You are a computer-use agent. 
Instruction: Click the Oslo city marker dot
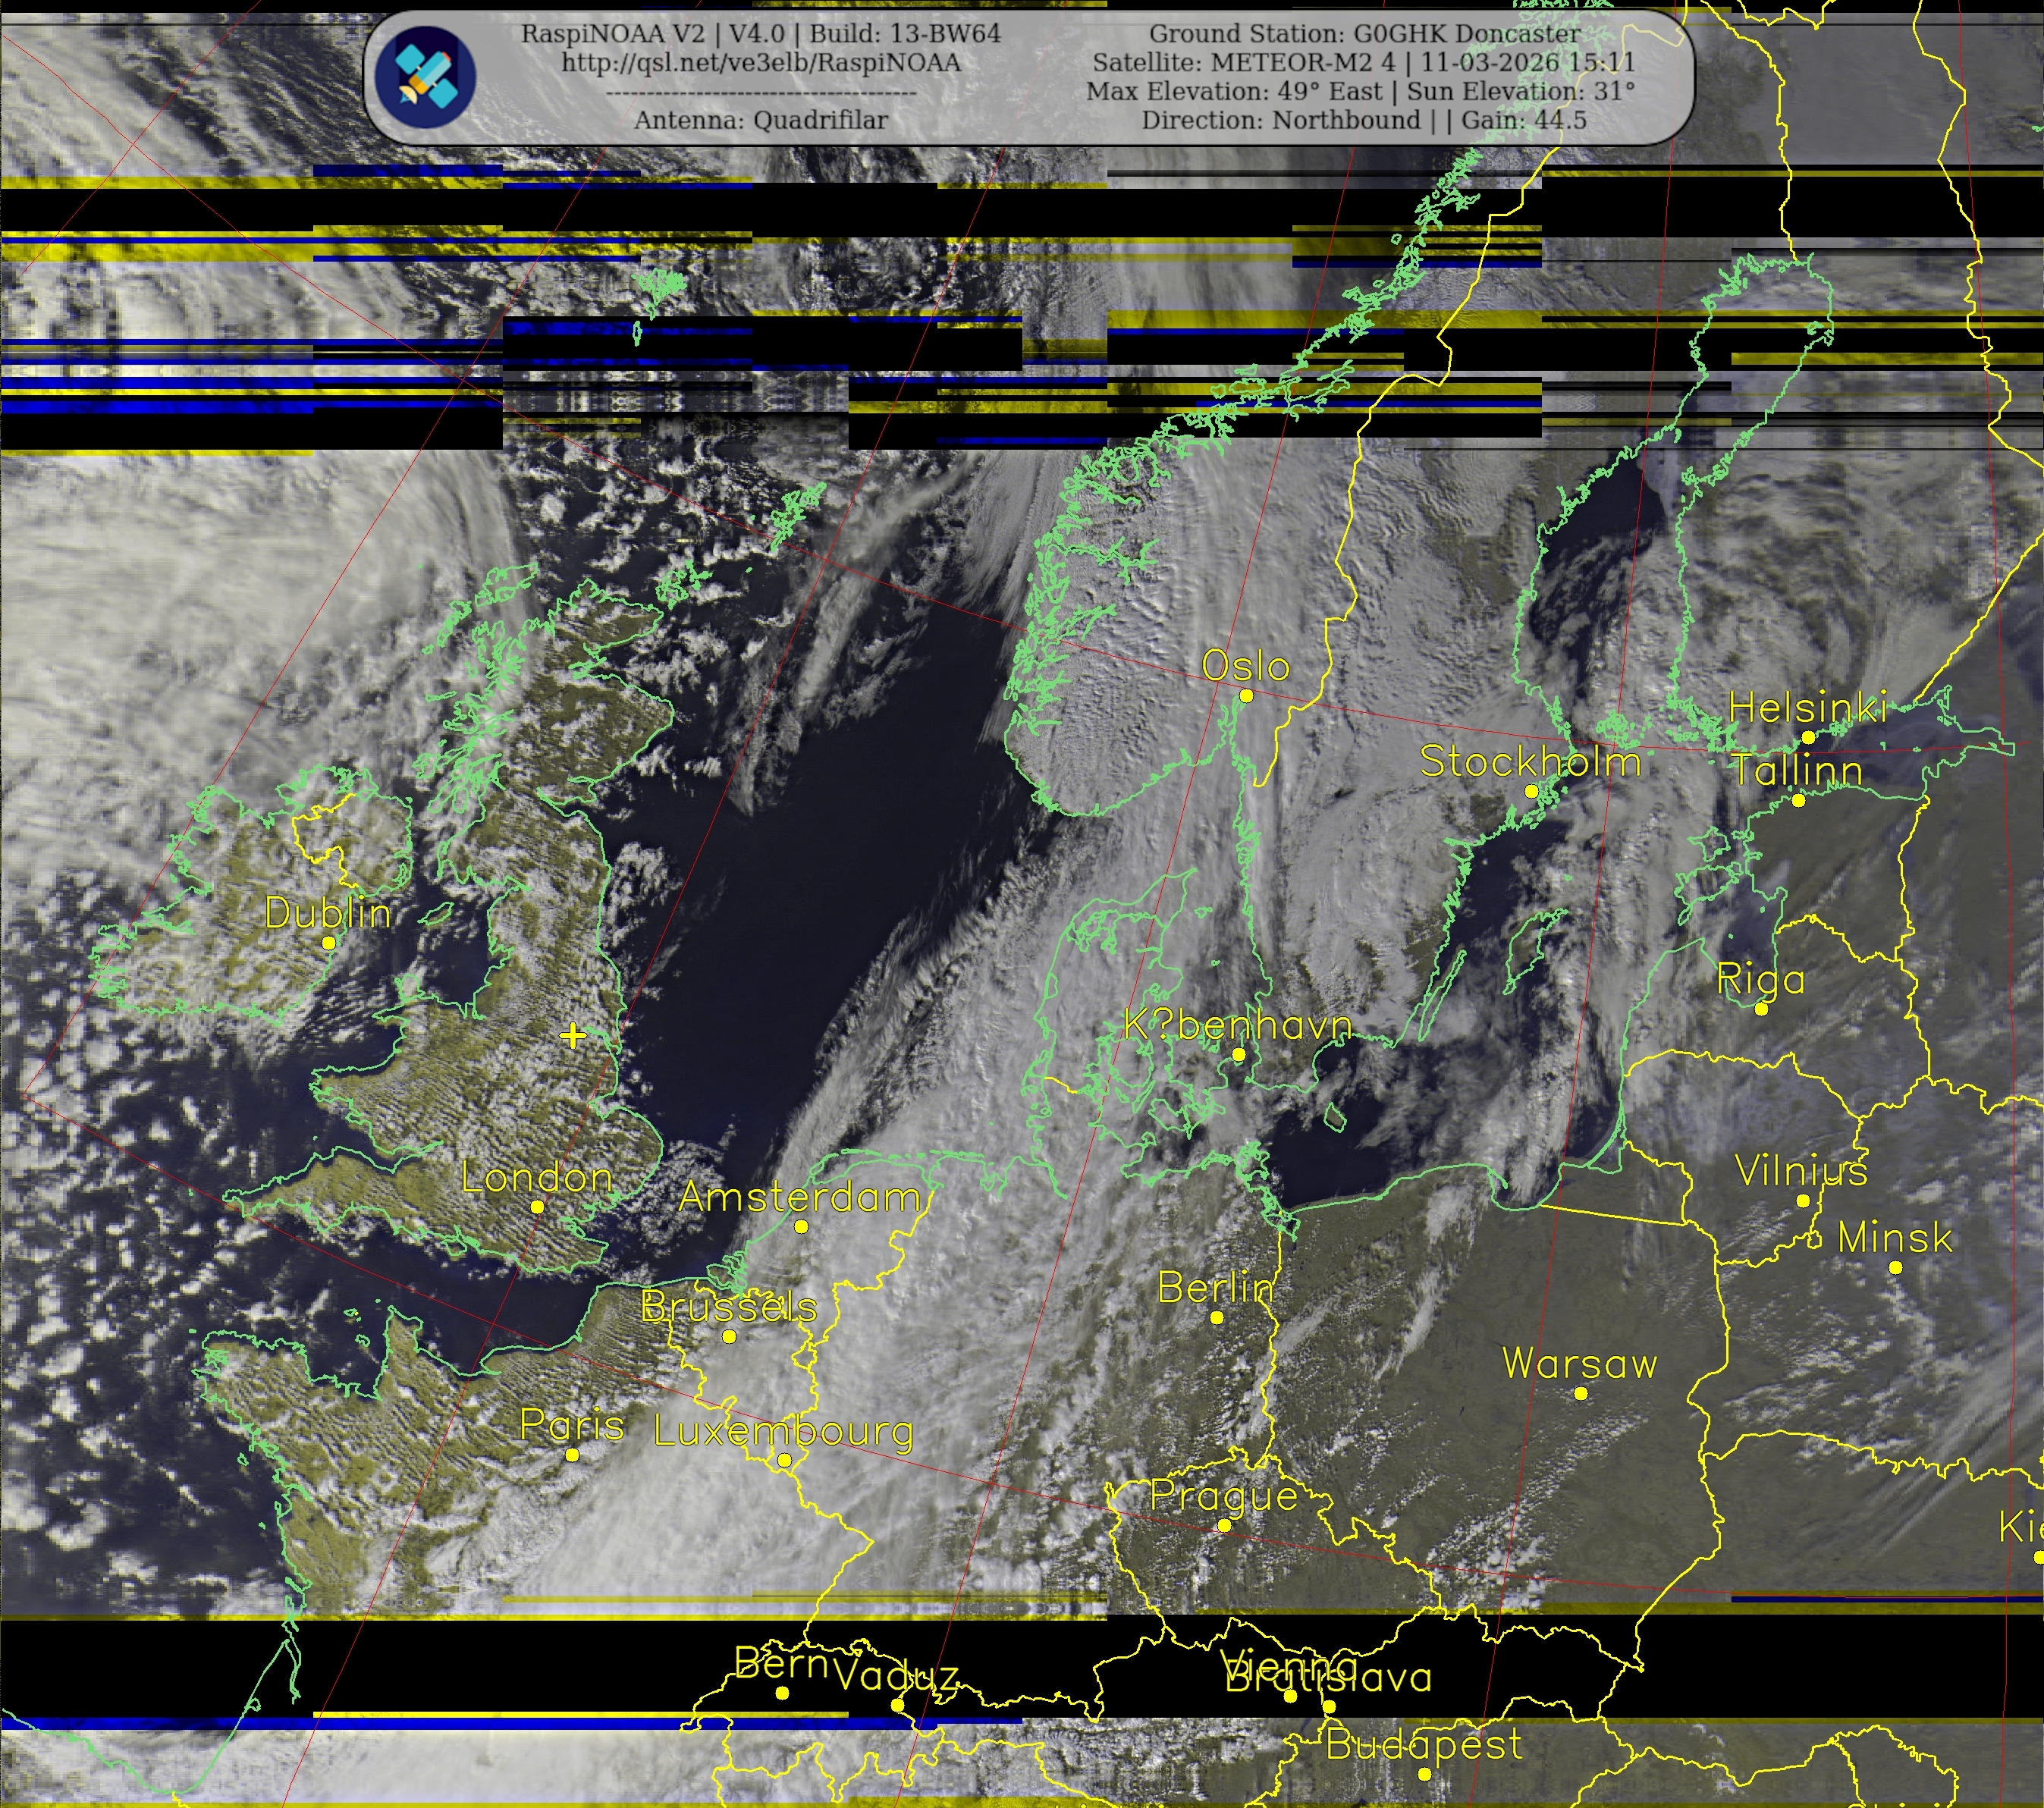click(1246, 696)
